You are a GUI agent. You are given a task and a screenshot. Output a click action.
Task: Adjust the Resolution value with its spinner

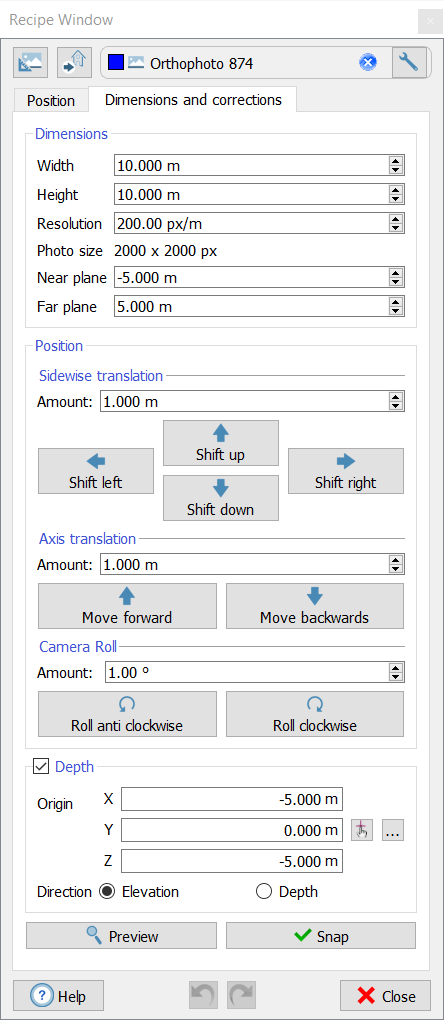point(395,224)
